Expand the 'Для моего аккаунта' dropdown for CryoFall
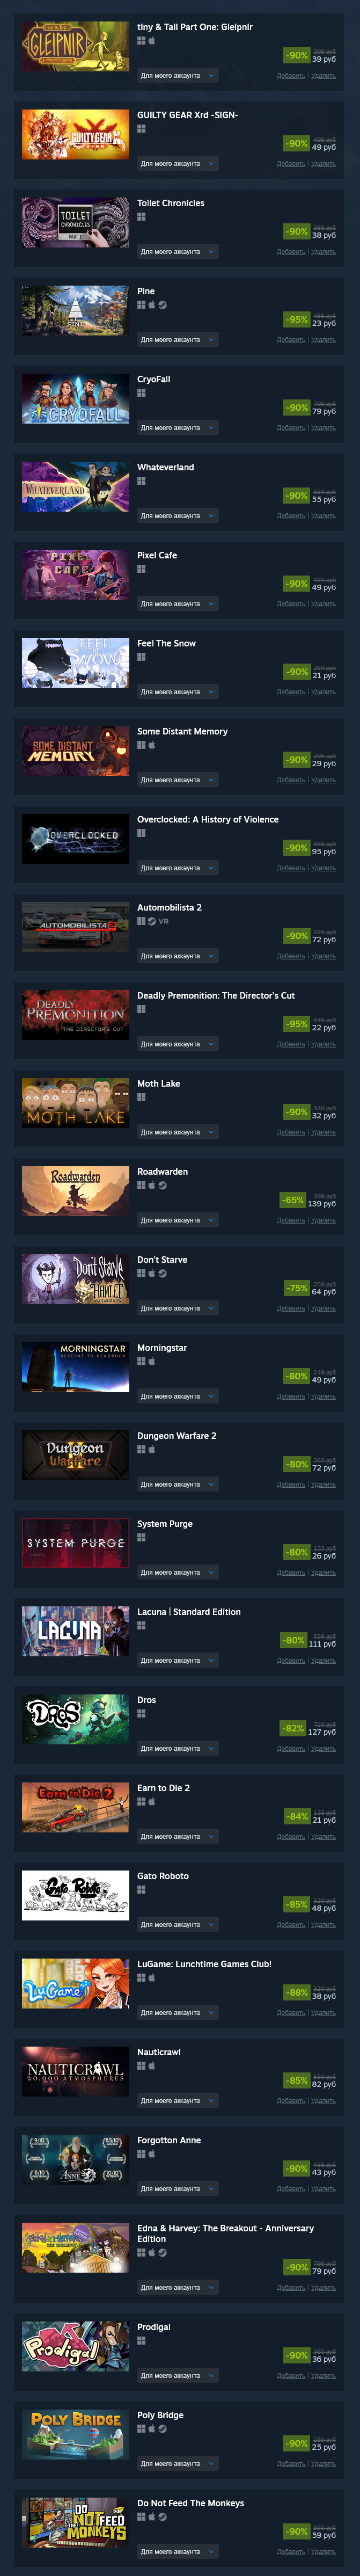360x2576 pixels. click(177, 428)
